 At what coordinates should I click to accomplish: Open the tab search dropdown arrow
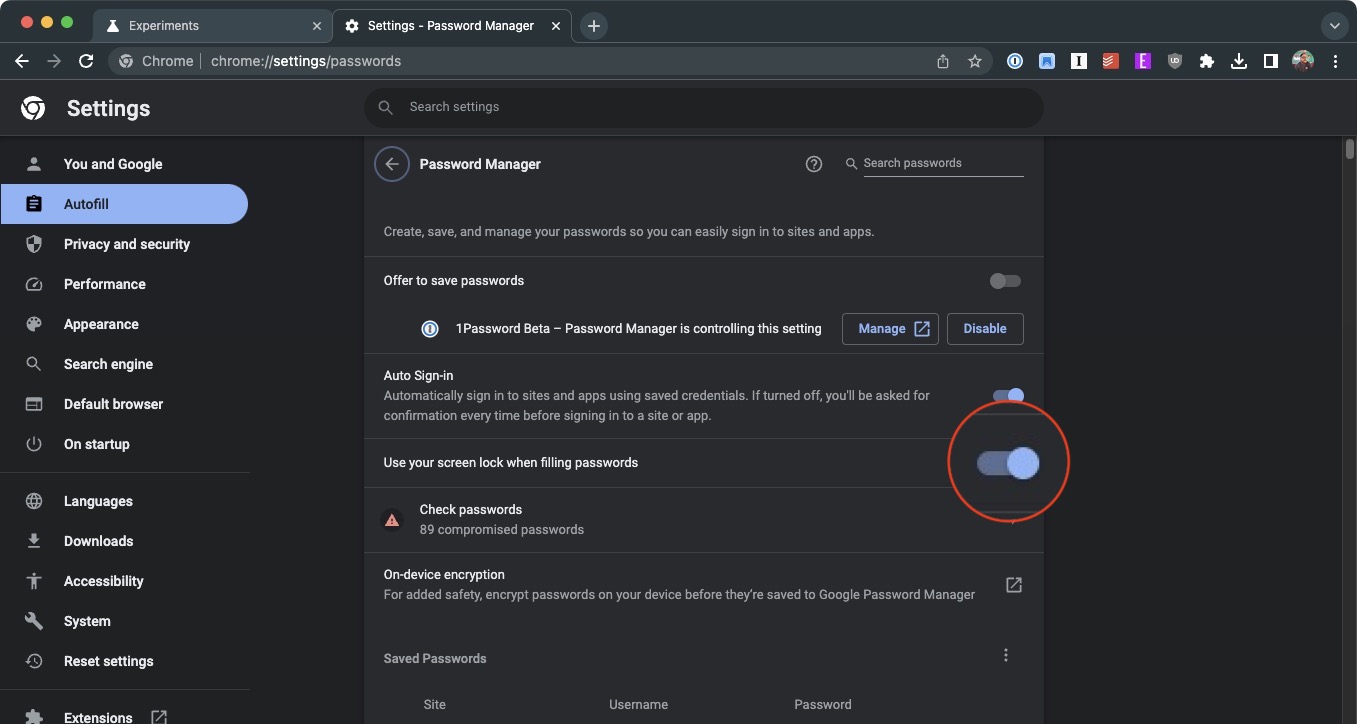pyautogui.click(x=1334, y=26)
